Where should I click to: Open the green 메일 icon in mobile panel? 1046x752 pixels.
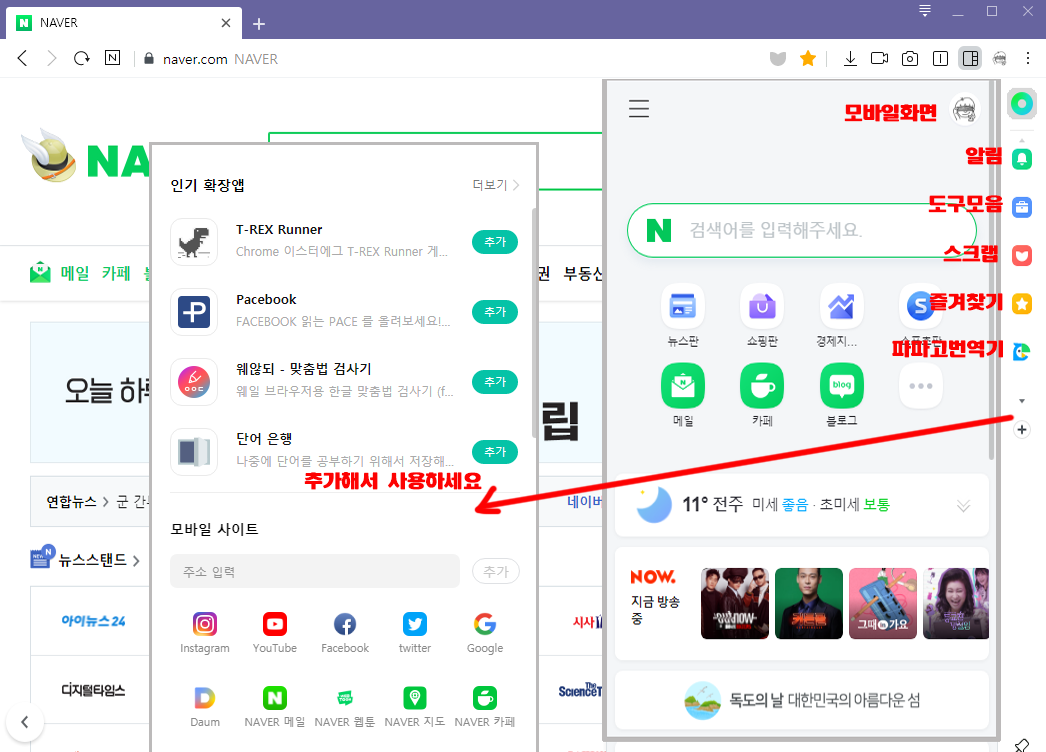point(682,386)
